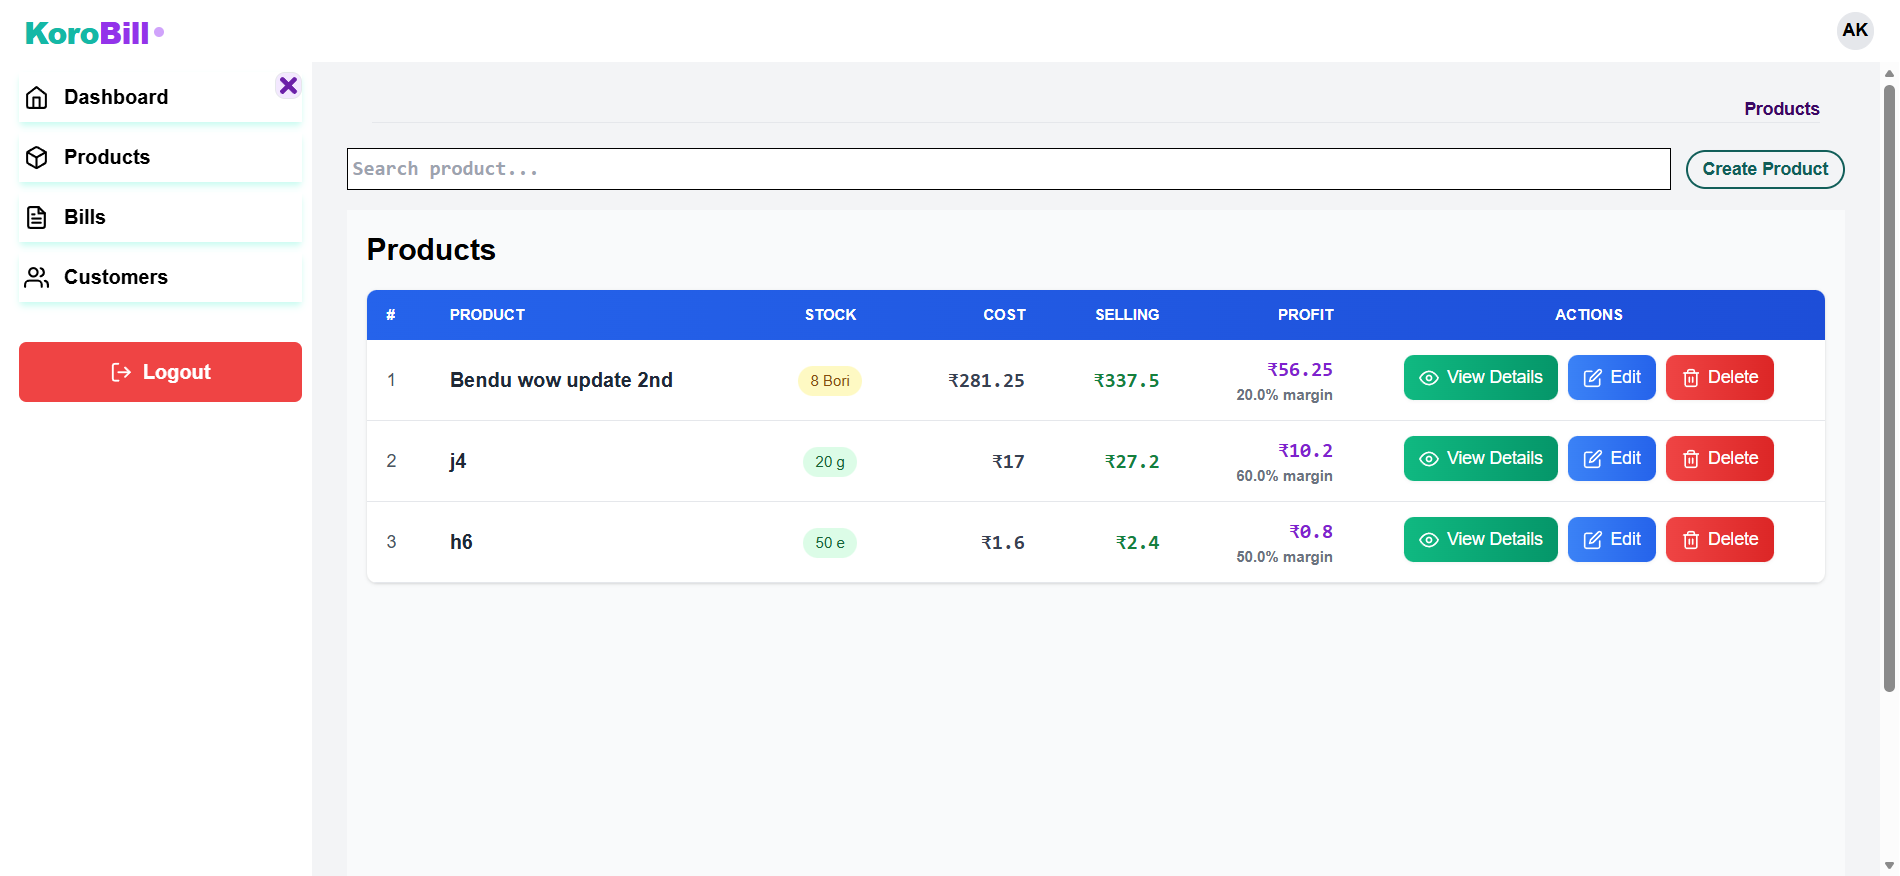Click the KoroBill logo

[x=88, y=33]
